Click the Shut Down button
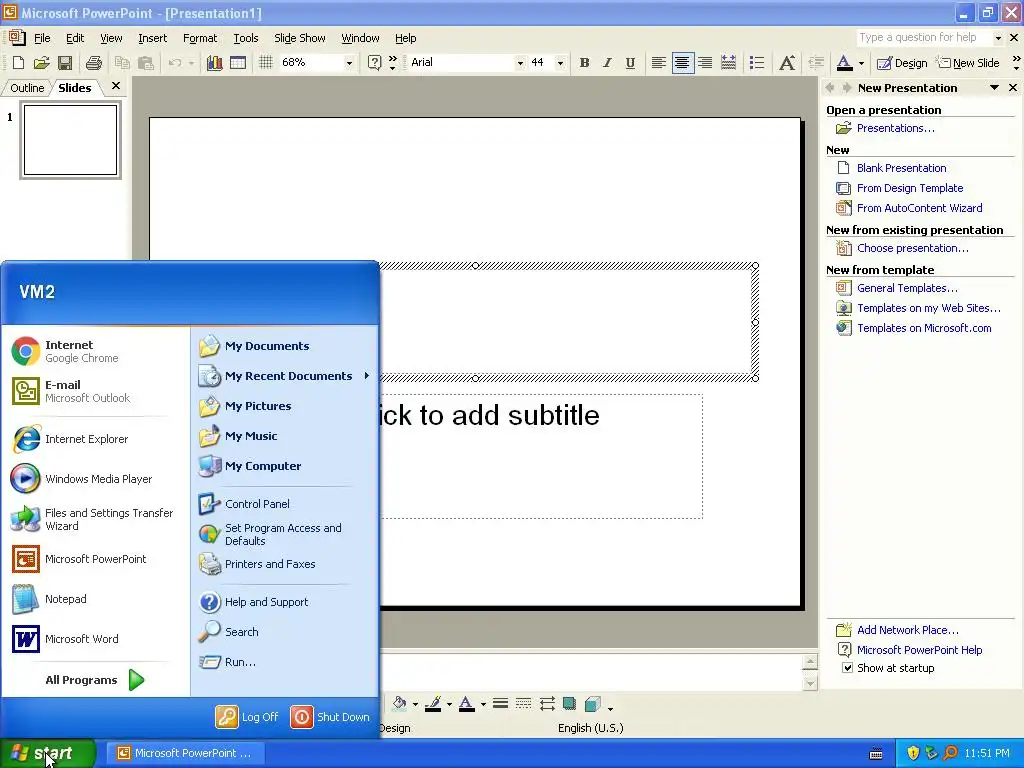The height and width of the screenshot is (768, 1024). [330, 716]
